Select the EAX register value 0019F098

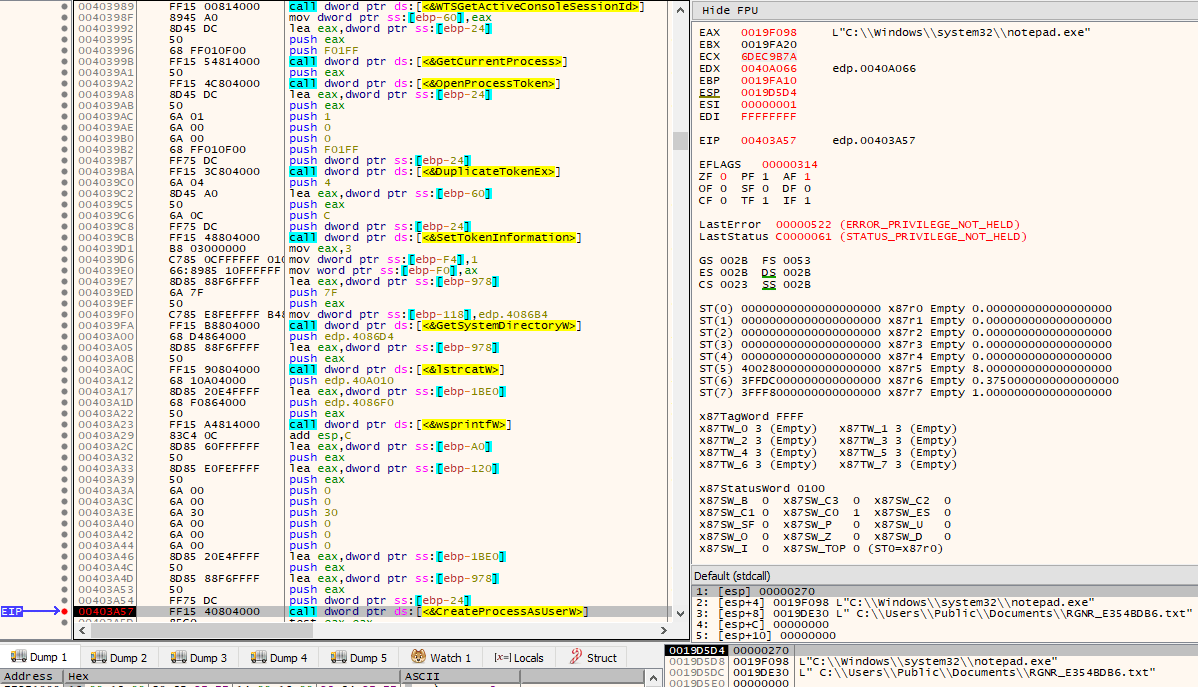pos(769,32)
